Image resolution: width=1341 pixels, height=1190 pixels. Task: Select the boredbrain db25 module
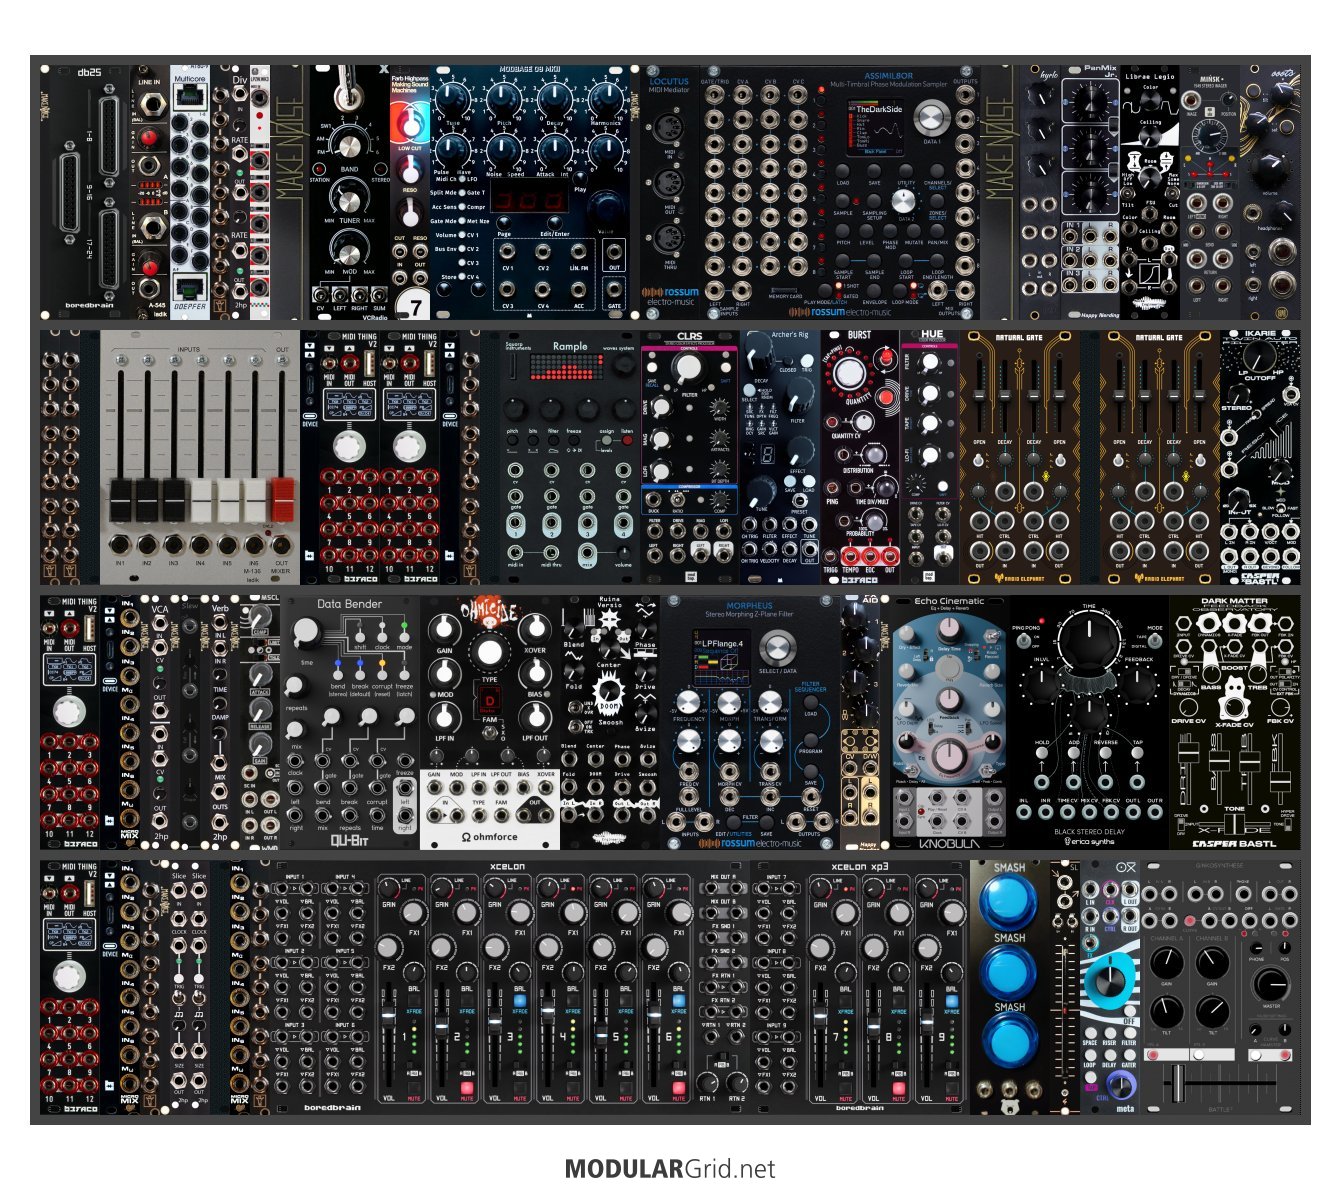[88, 191]
